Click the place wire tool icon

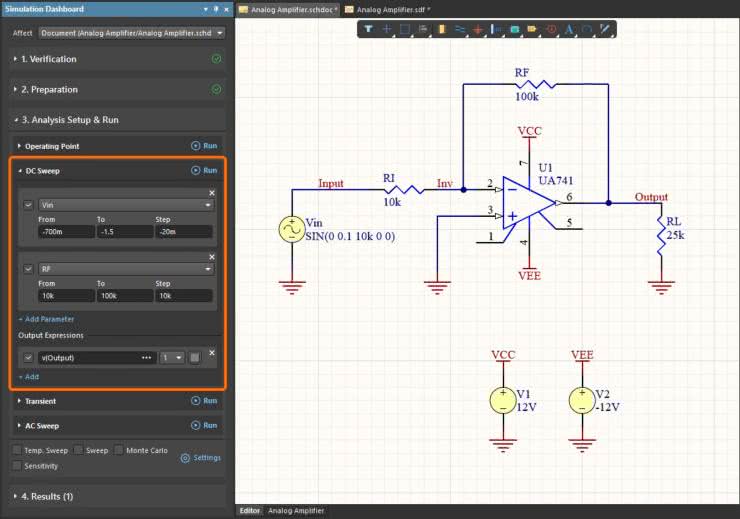tap(459, 29)
